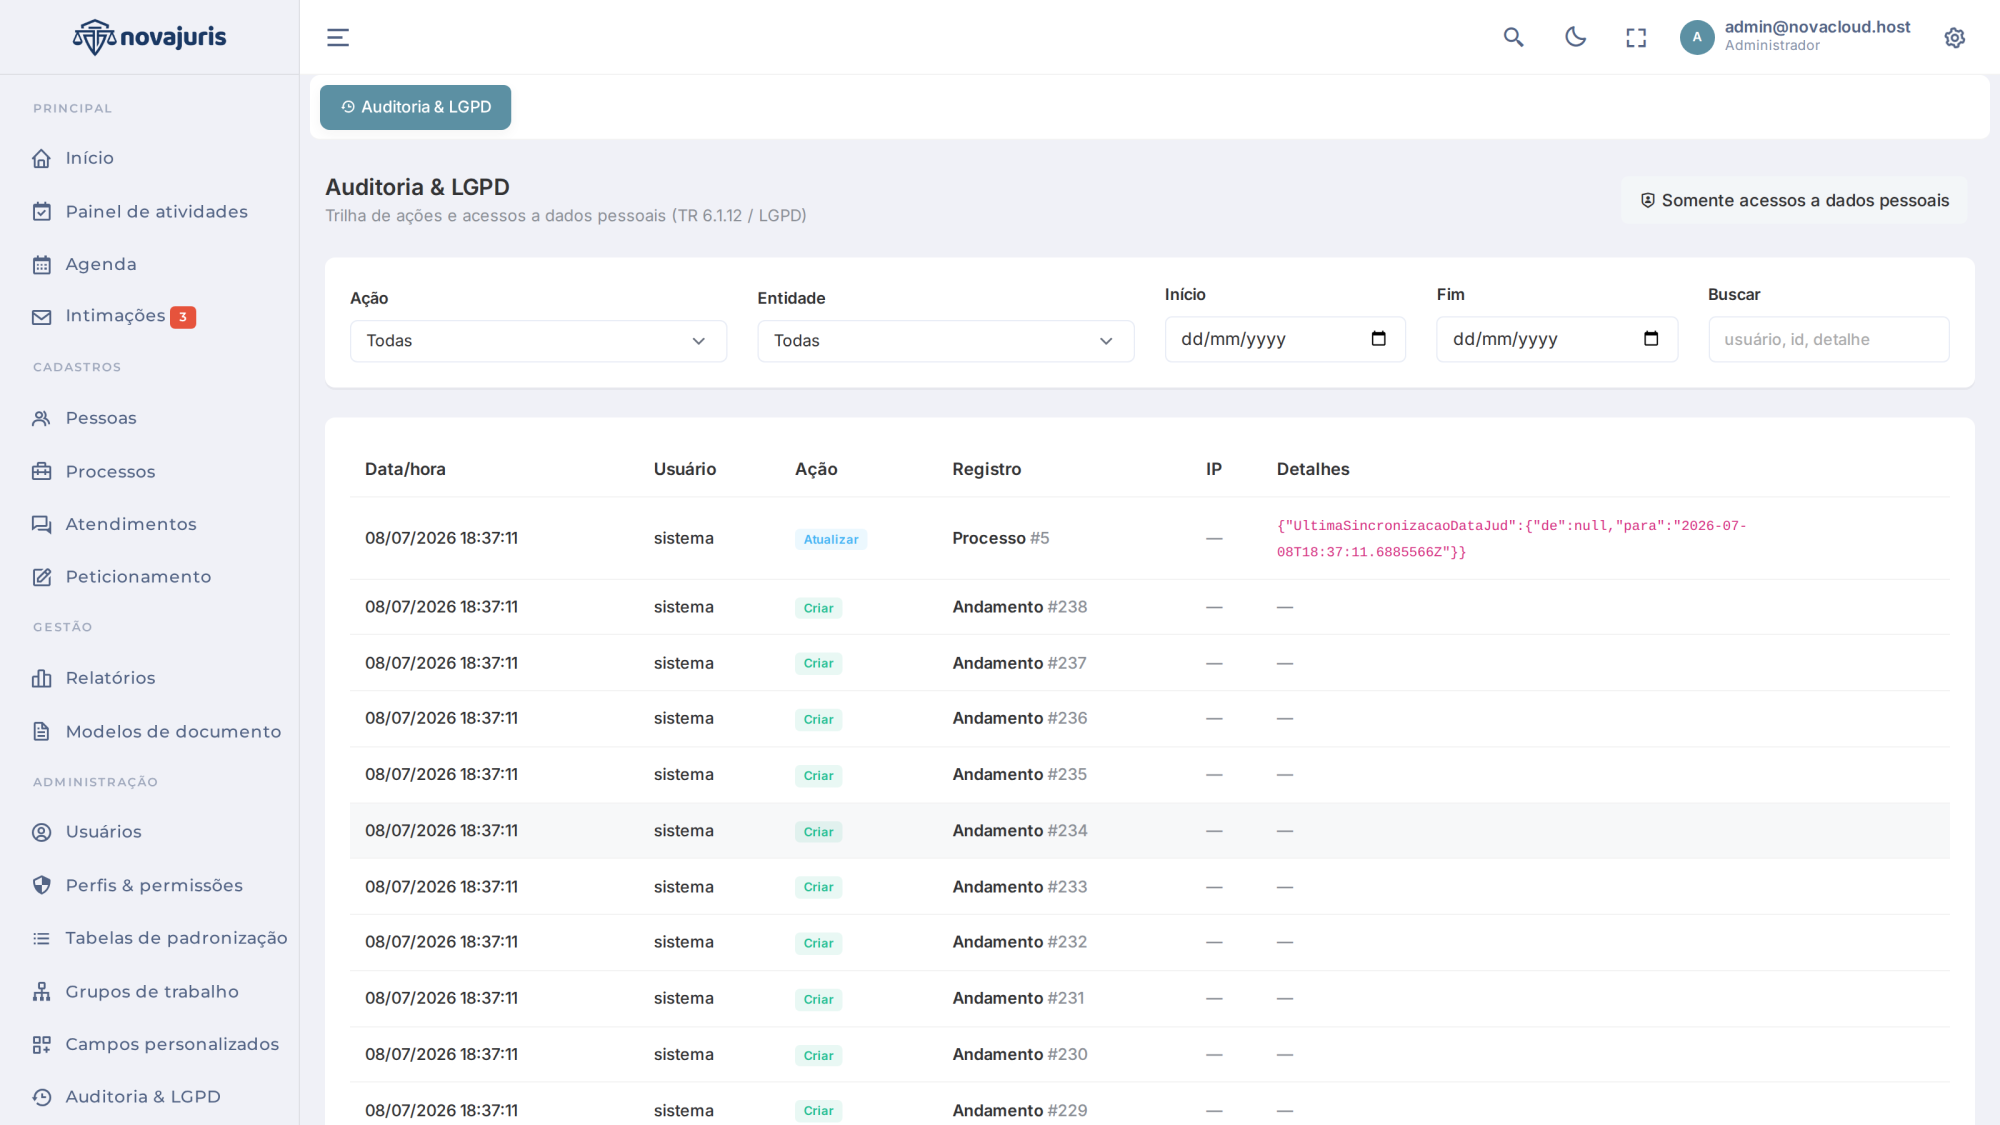Select the Auditoria & LGPD breadcrumb tab
The image size is (2000, 1125).
[x=415, y=107]
